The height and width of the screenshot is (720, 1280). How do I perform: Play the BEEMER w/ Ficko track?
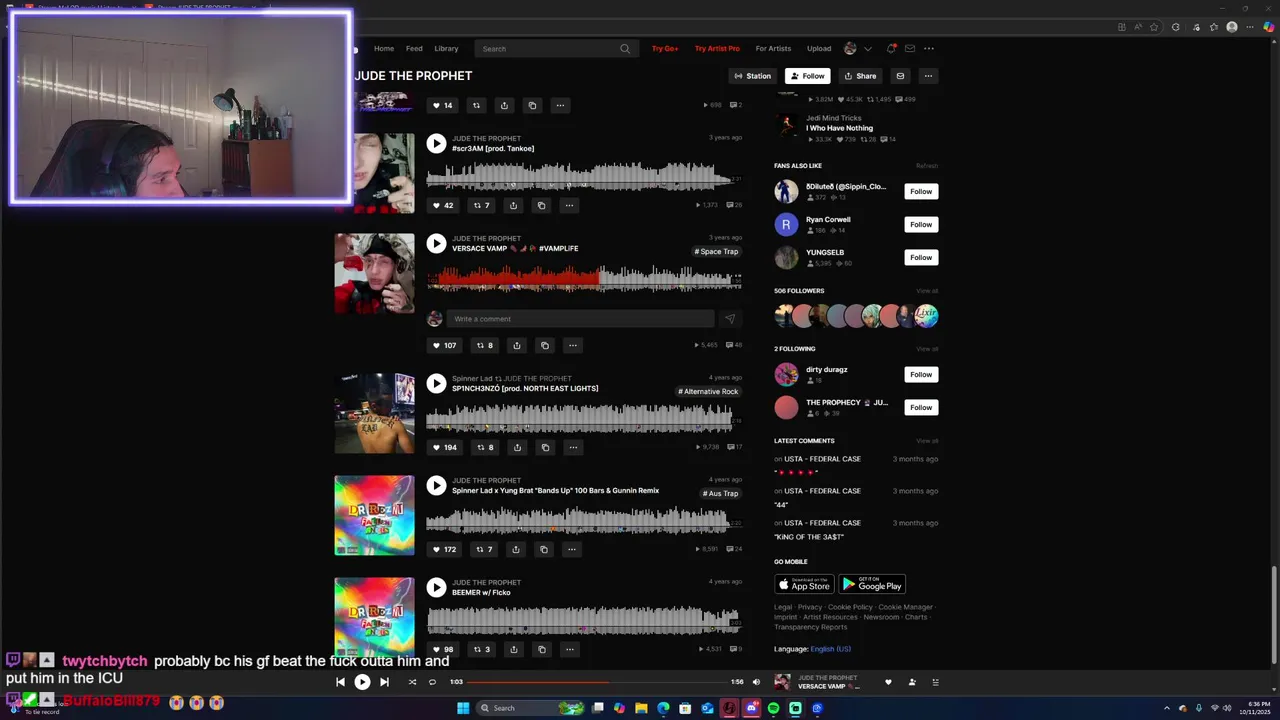click(x=436, y=587)
